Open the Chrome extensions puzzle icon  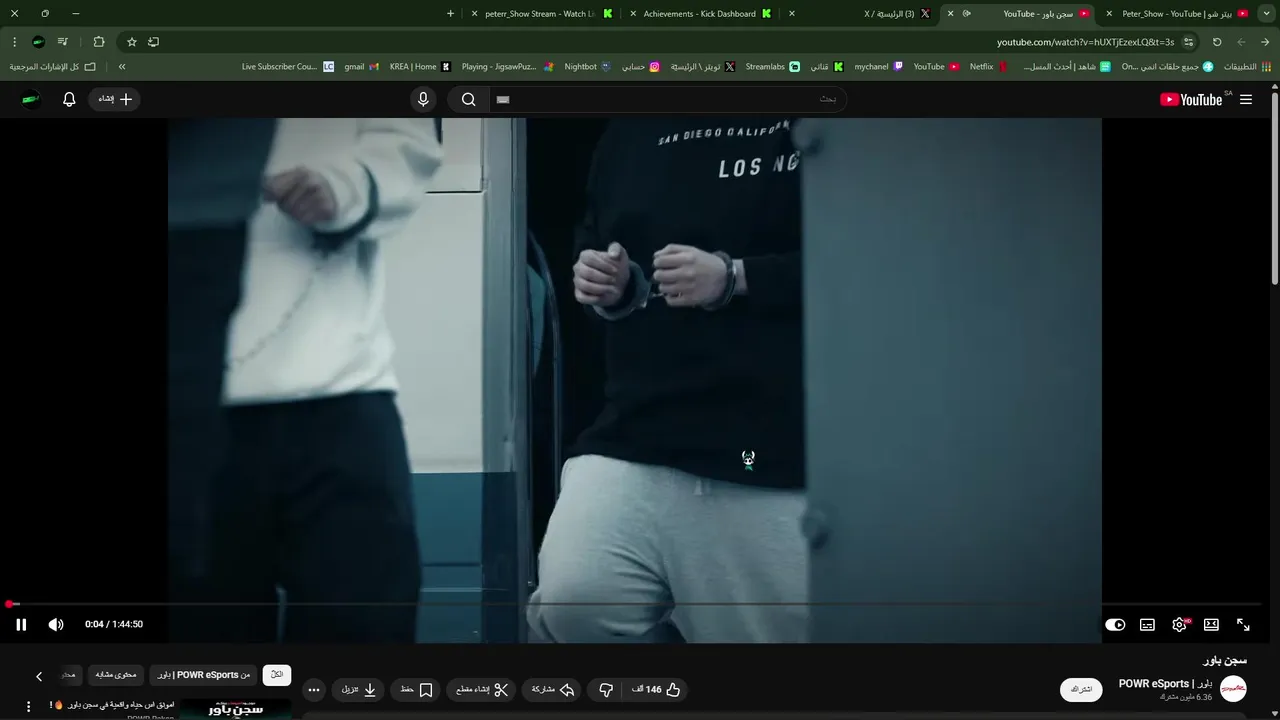pyautogui.click(x=98, y=42)
